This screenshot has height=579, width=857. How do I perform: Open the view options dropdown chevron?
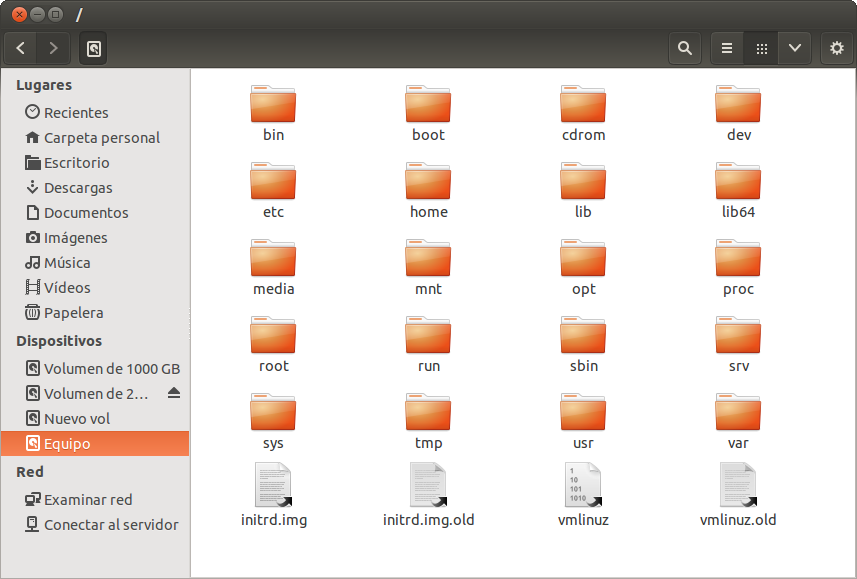pyautogui.click(x=795, y=48)
